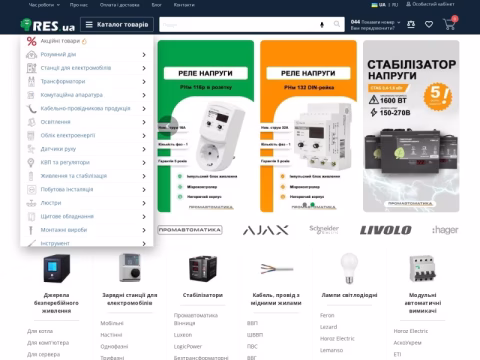Screen dimensions: 480x360
Task: Open the wishlist heart icon
Action: (429, 24)
